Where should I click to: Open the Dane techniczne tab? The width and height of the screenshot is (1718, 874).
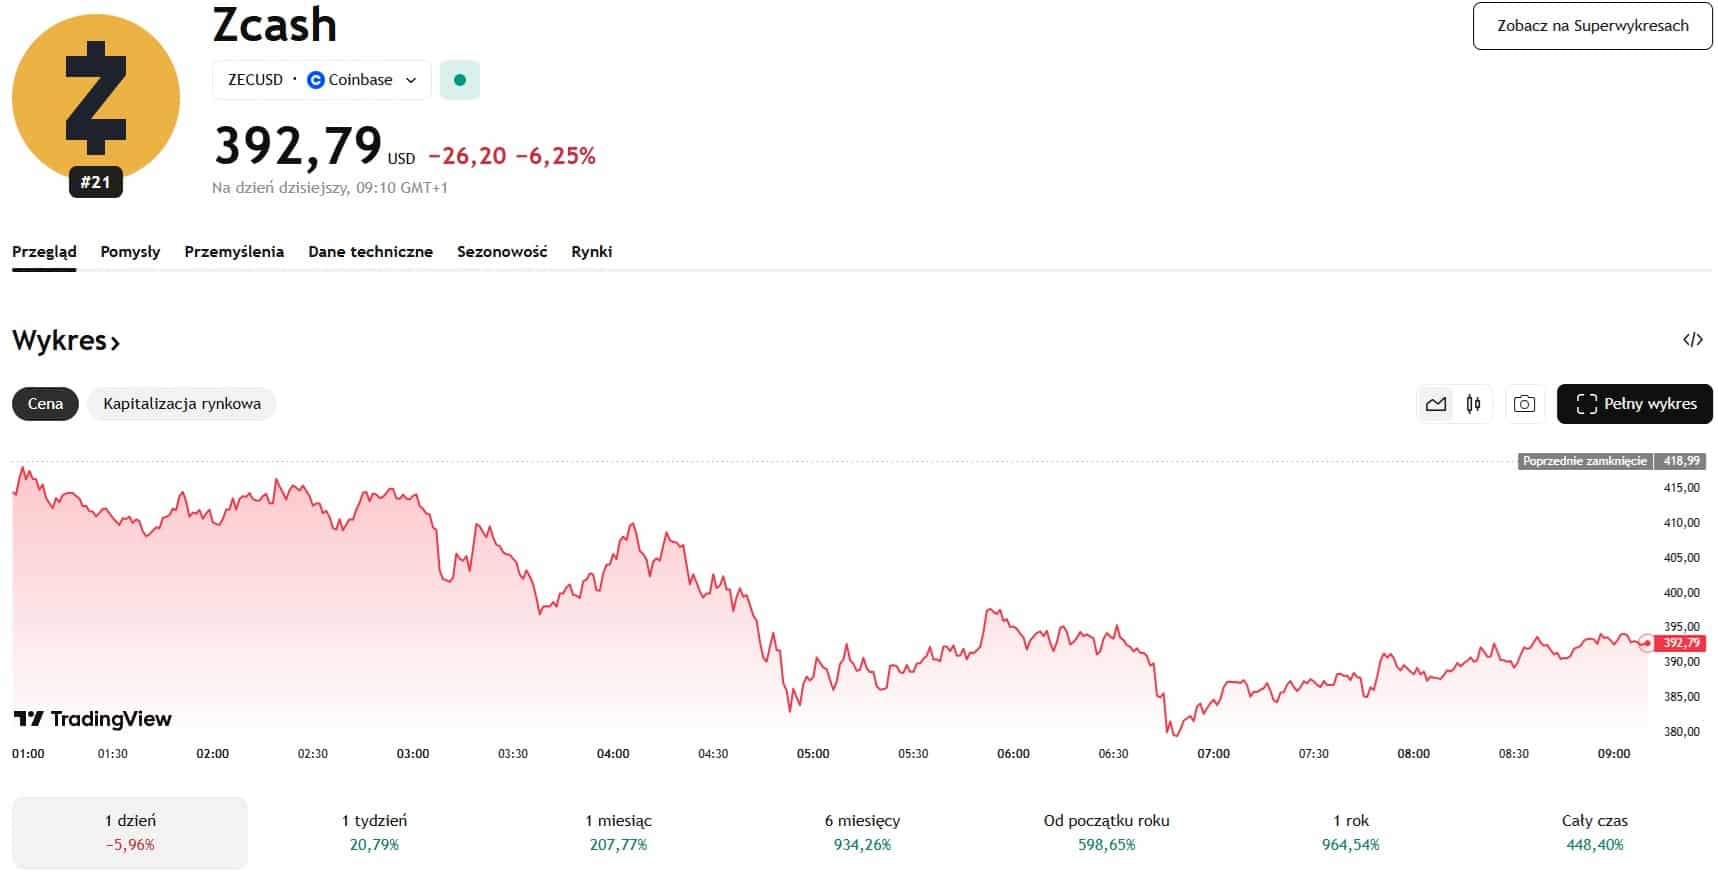pos(370,252)
